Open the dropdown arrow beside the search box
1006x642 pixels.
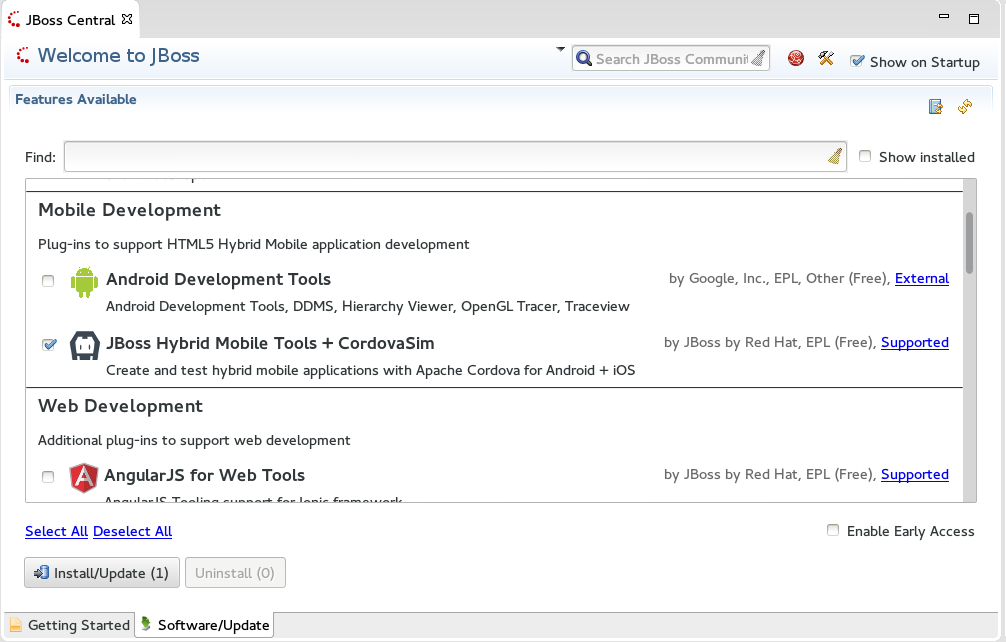pyautogui.click(x=561, y=49)
